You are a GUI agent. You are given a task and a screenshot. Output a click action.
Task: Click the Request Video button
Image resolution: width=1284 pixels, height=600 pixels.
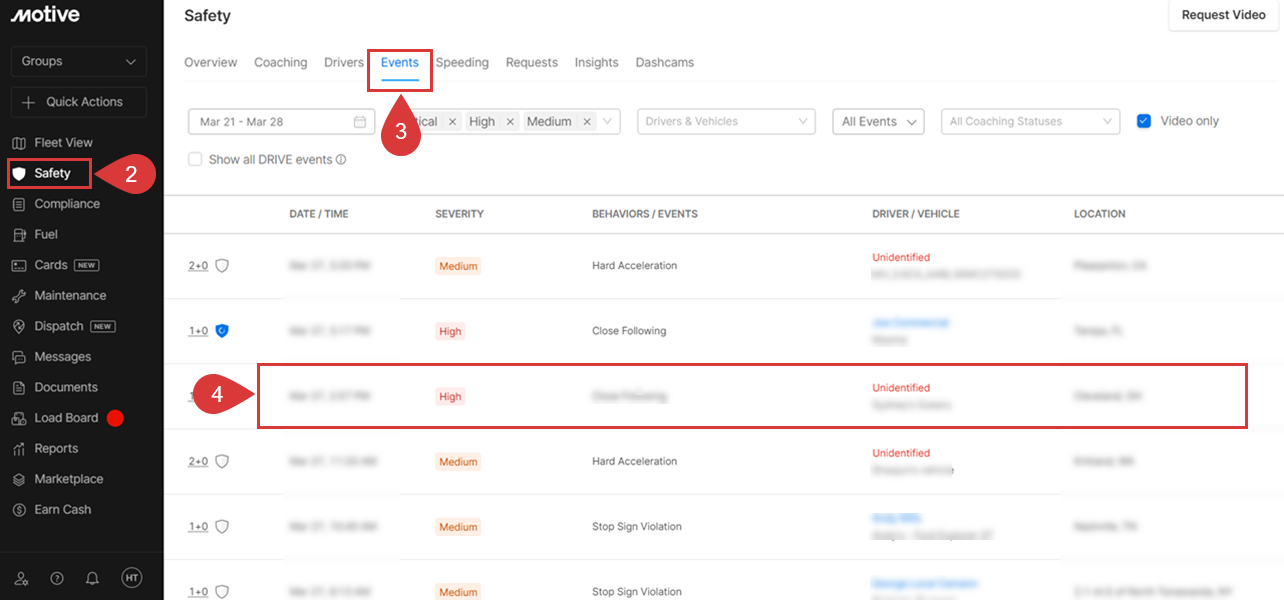(x=1223, y=16)
